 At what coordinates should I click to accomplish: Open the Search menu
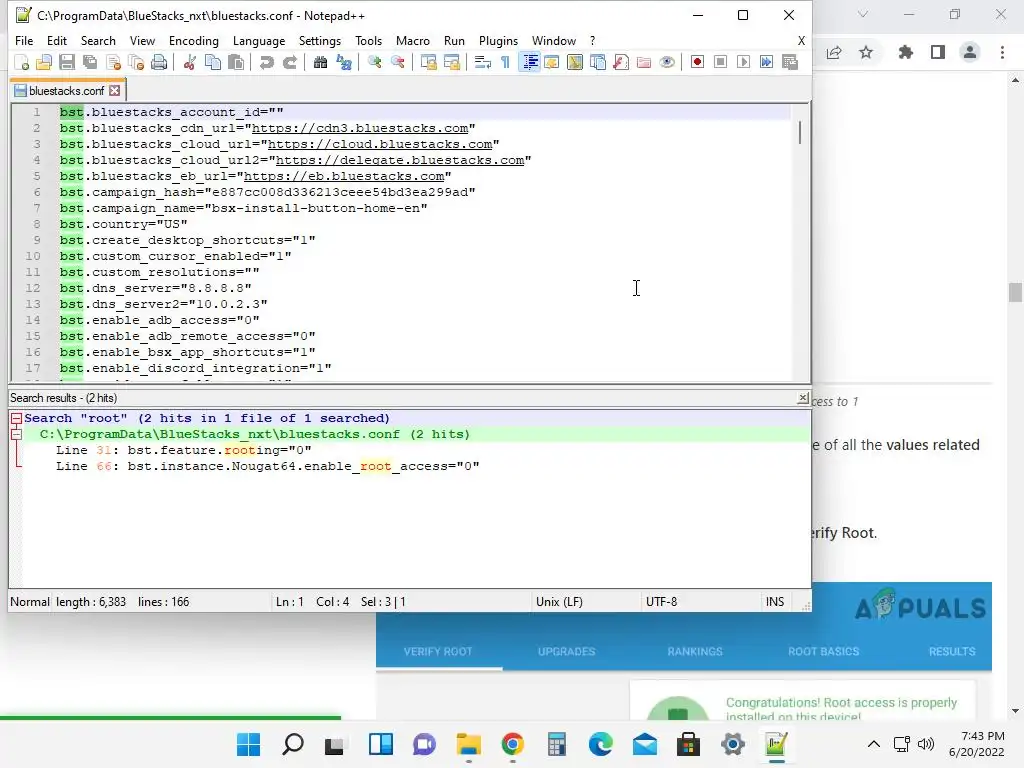click(98, 40)
